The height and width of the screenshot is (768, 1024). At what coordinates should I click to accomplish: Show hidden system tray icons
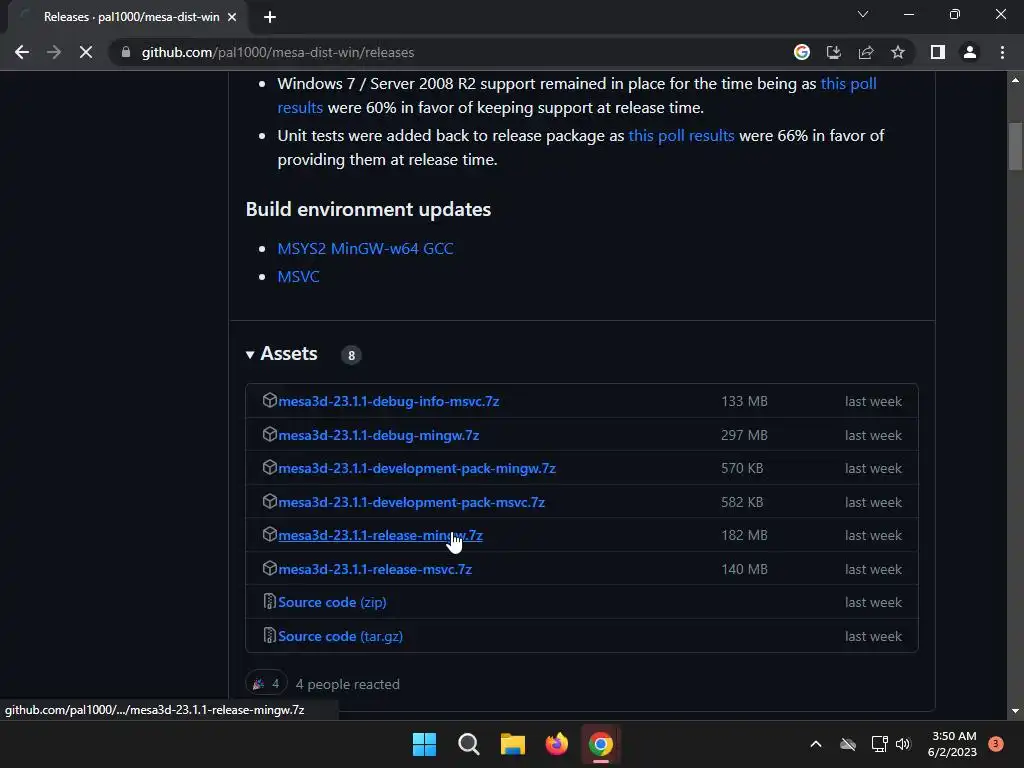coord(816,744)
